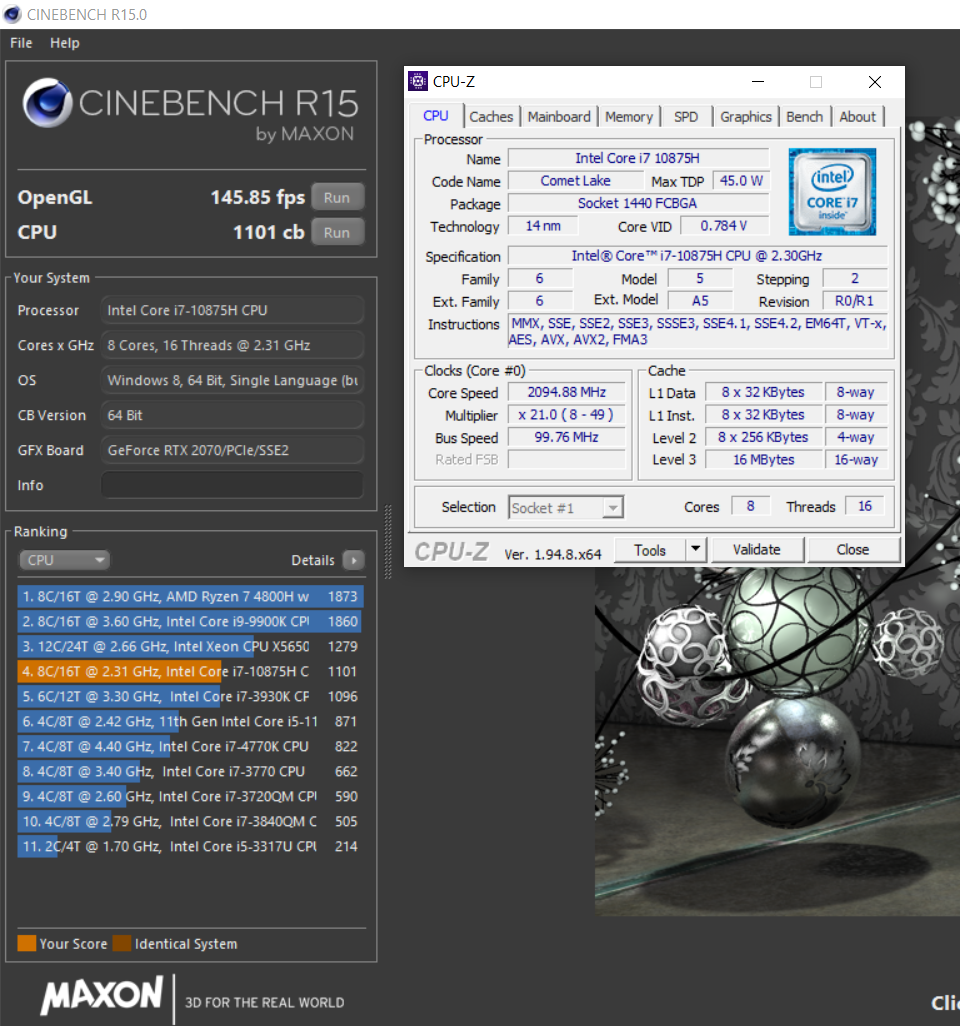This screenshot has width=960, height=1026.
Task: Select ranking row Intel Core i7-3720QM
Action: [x=190, y=796]
